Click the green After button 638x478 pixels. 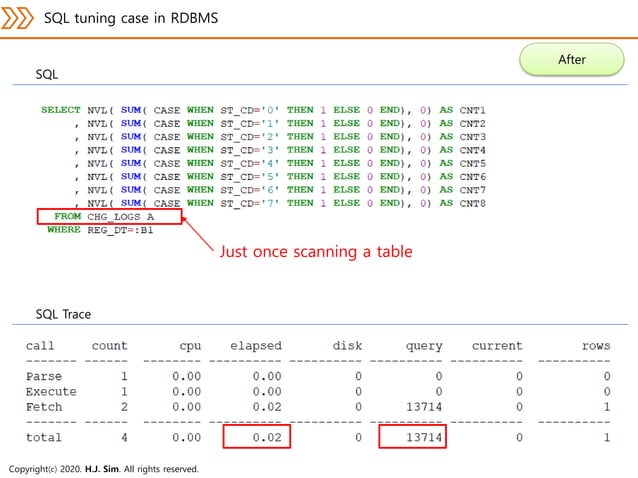coord(572,59)
